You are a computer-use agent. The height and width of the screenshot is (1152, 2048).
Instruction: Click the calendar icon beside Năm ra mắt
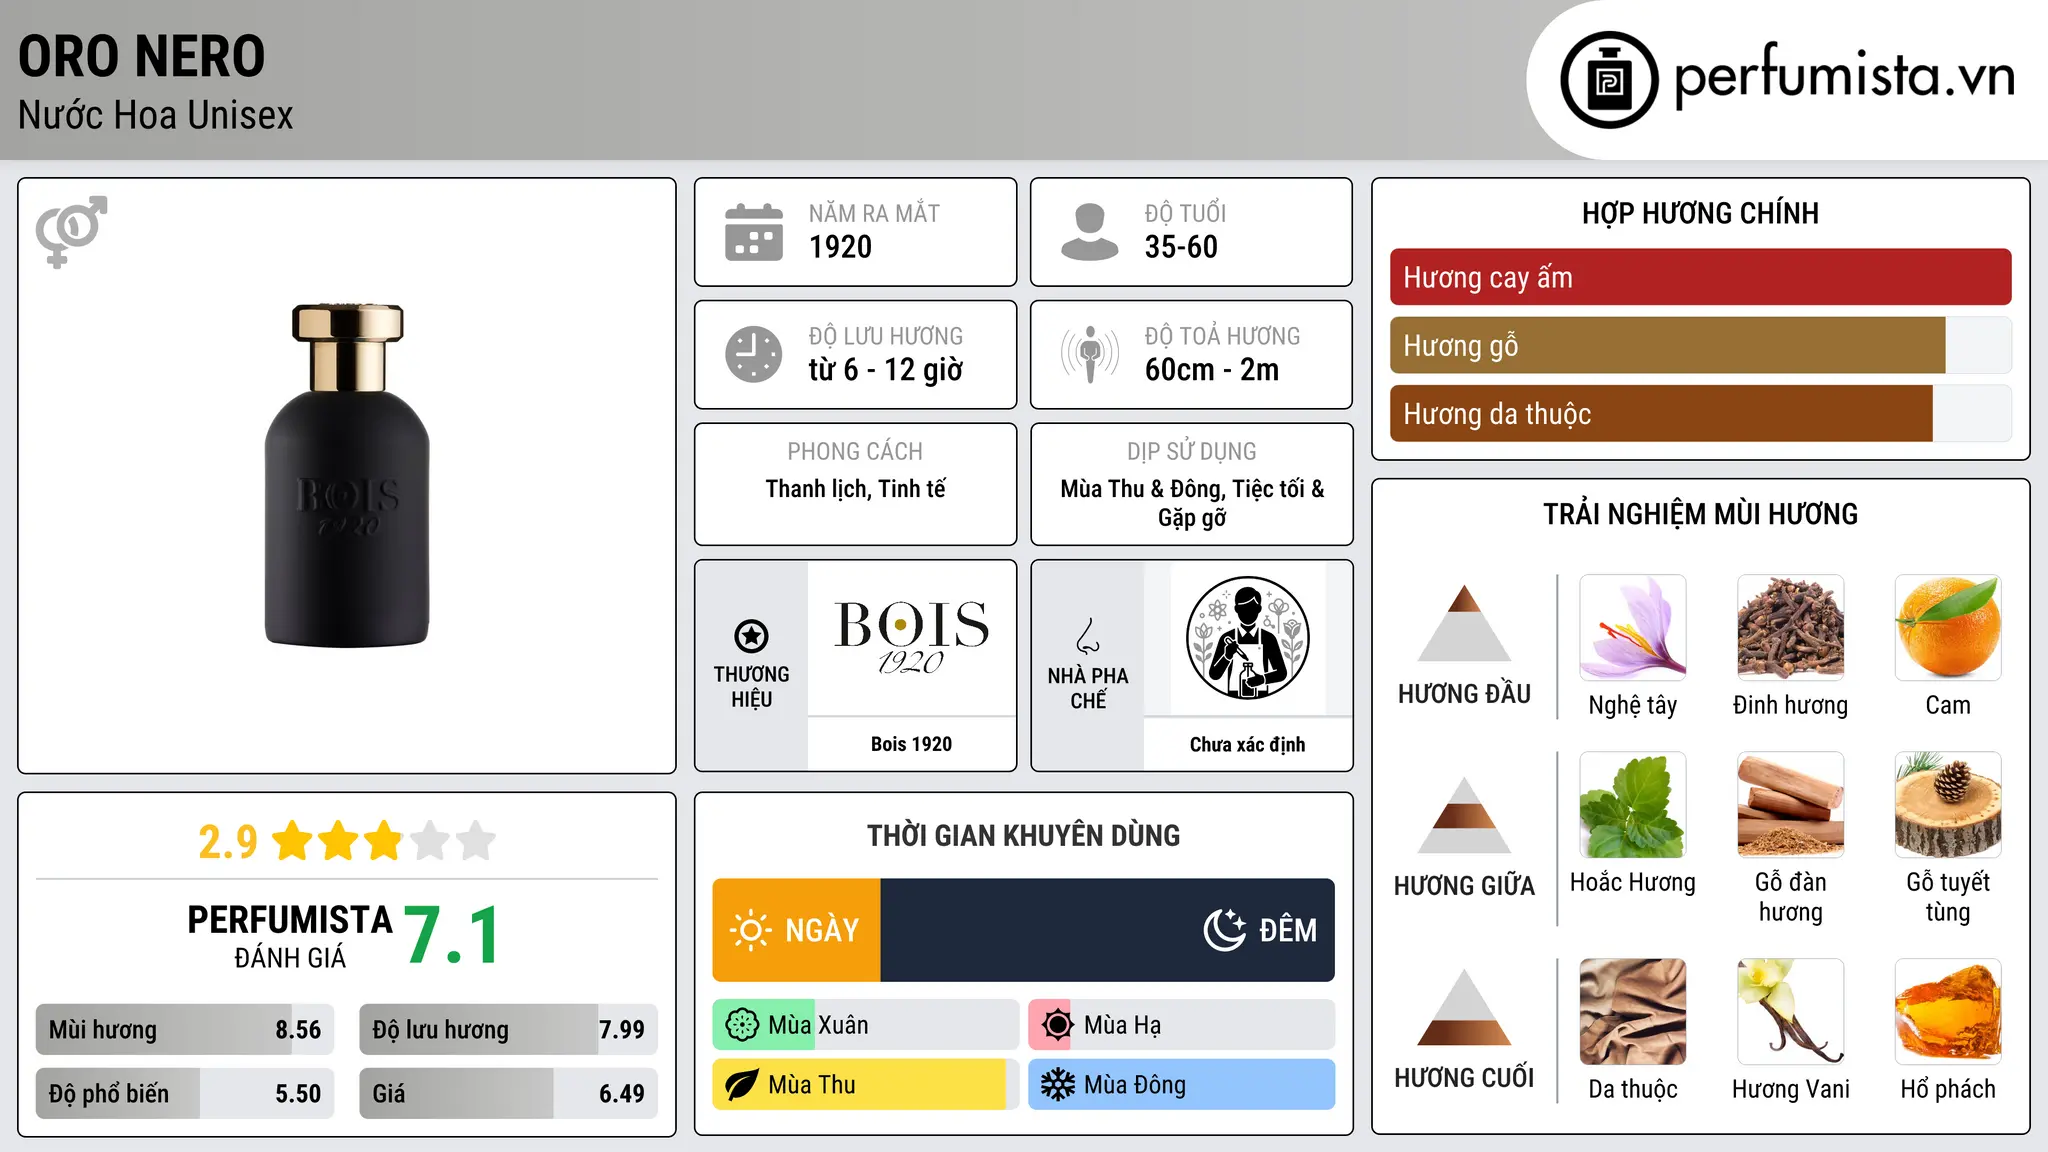click(754, 232)
